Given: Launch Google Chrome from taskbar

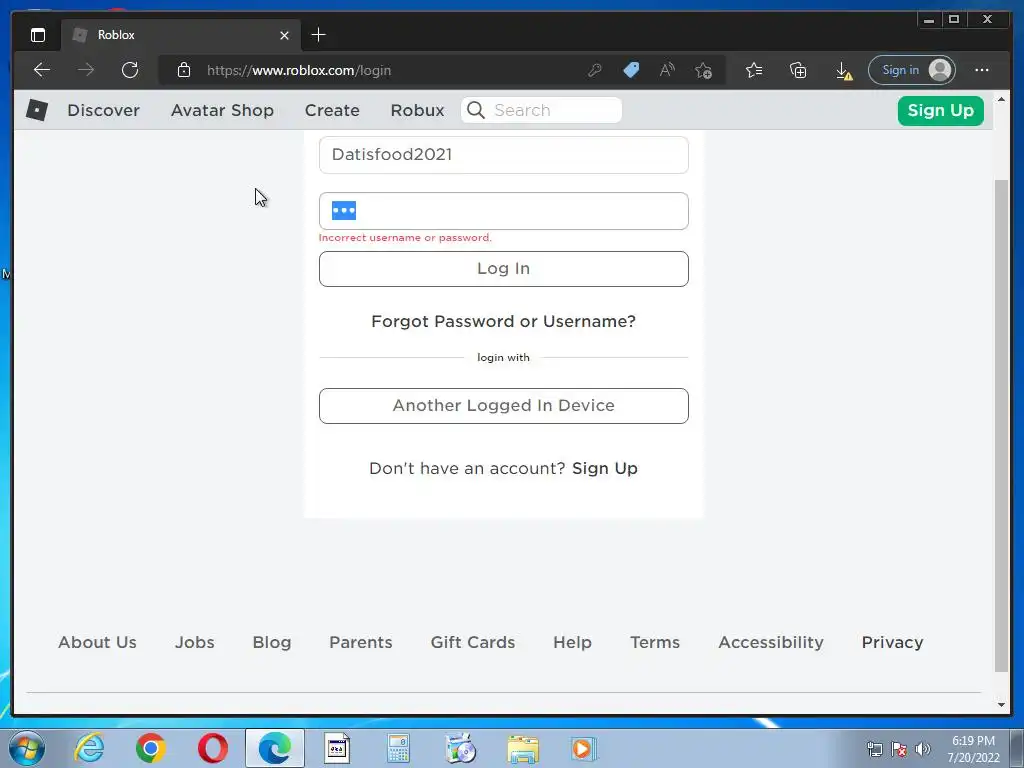Looking at the screenshot, I should tap(151, 748).
